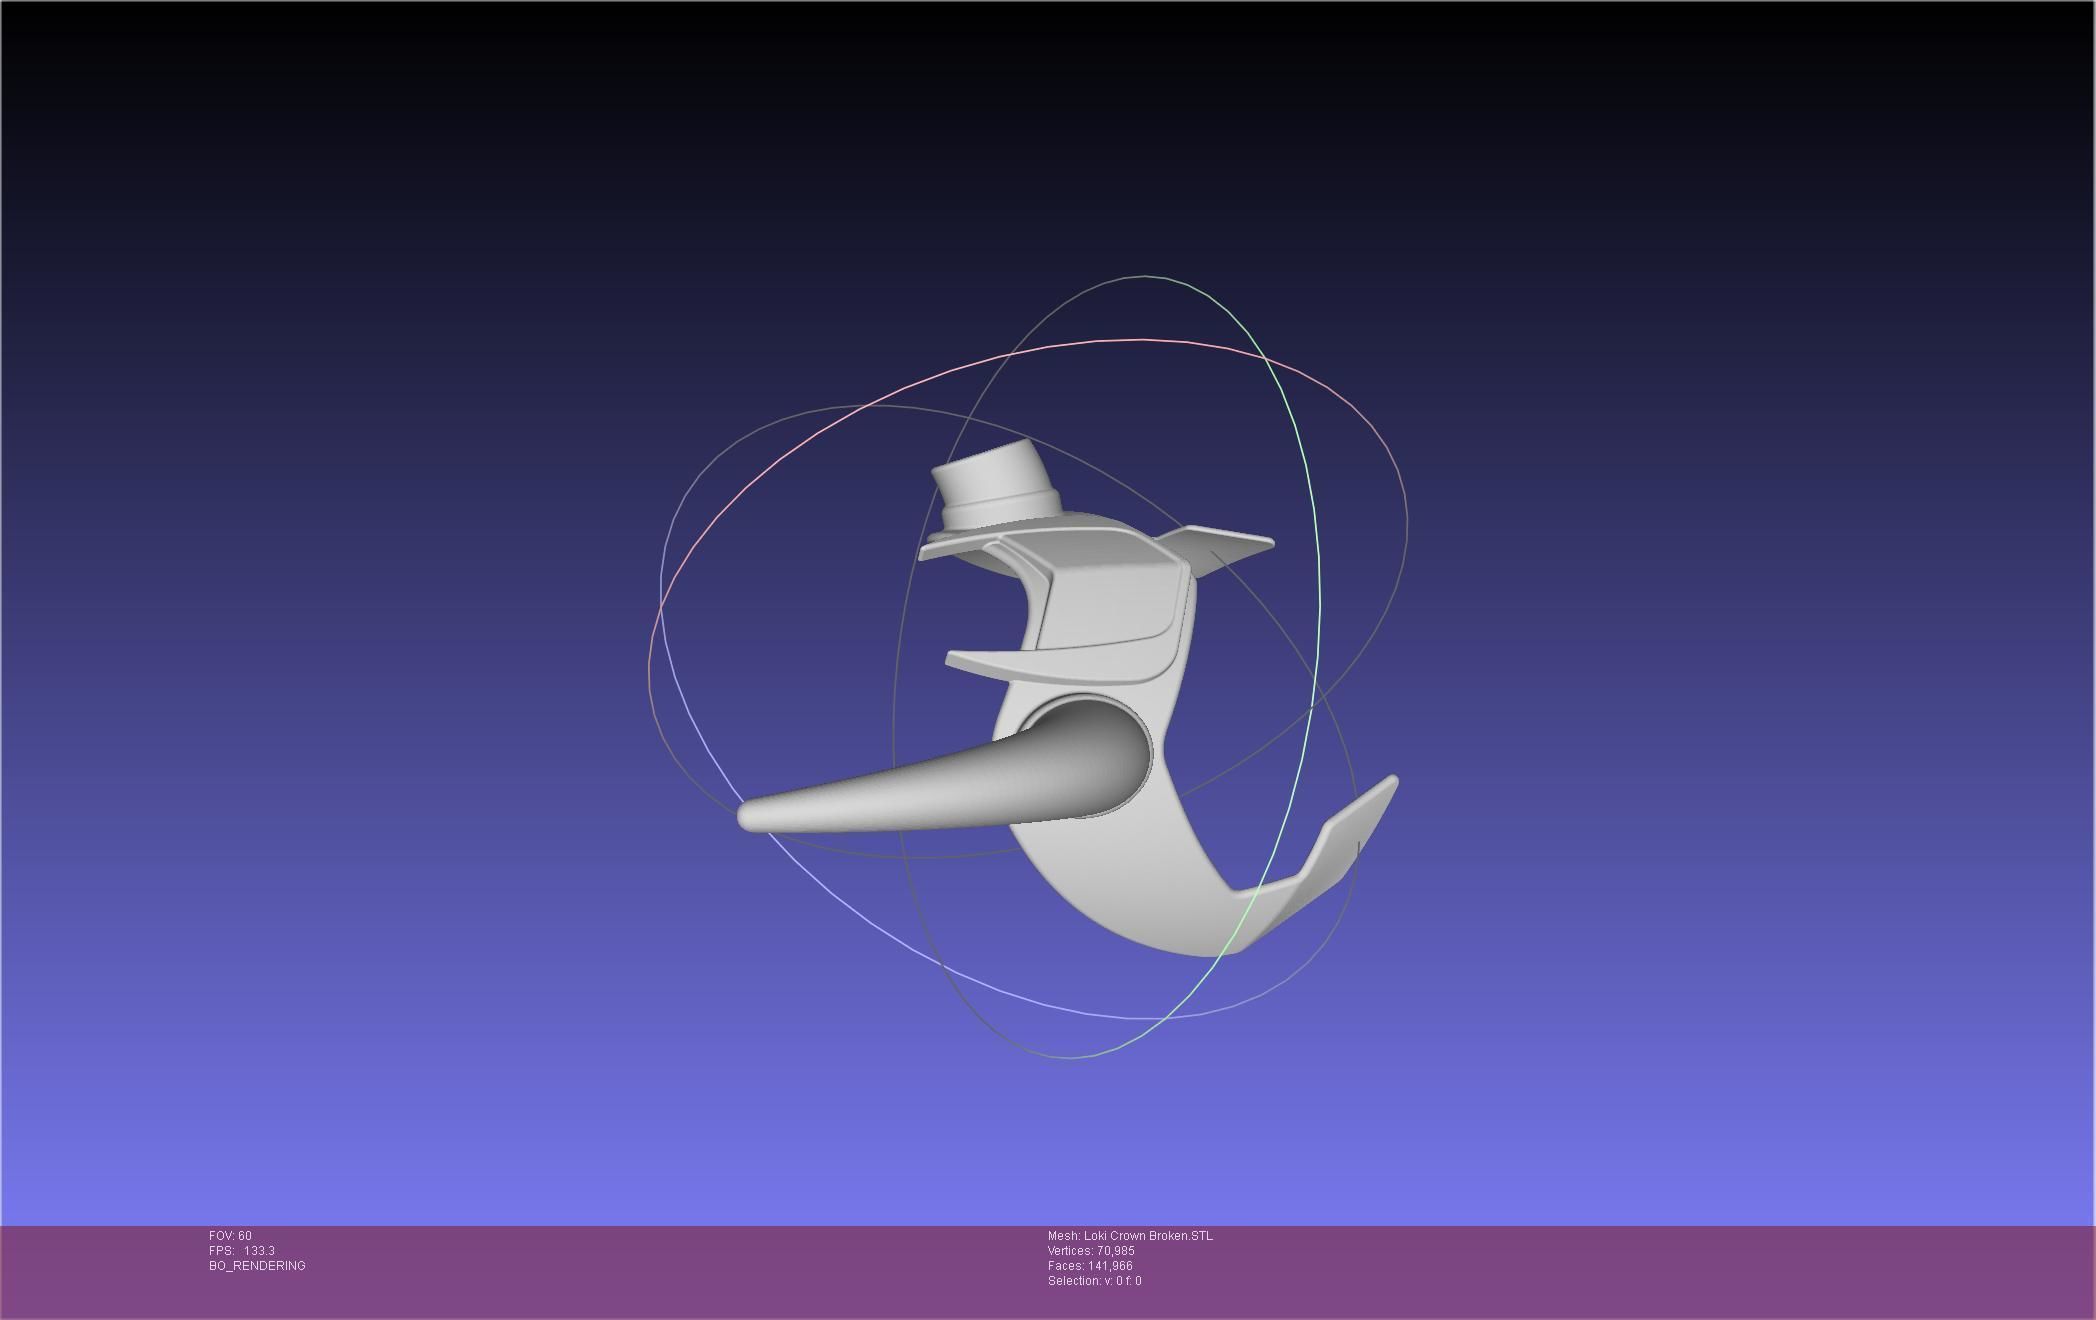Click the 'FOV: 60' status text
Image resolution: width=2096 pixels, height=1320 pixels.
tap(230, 1236)
